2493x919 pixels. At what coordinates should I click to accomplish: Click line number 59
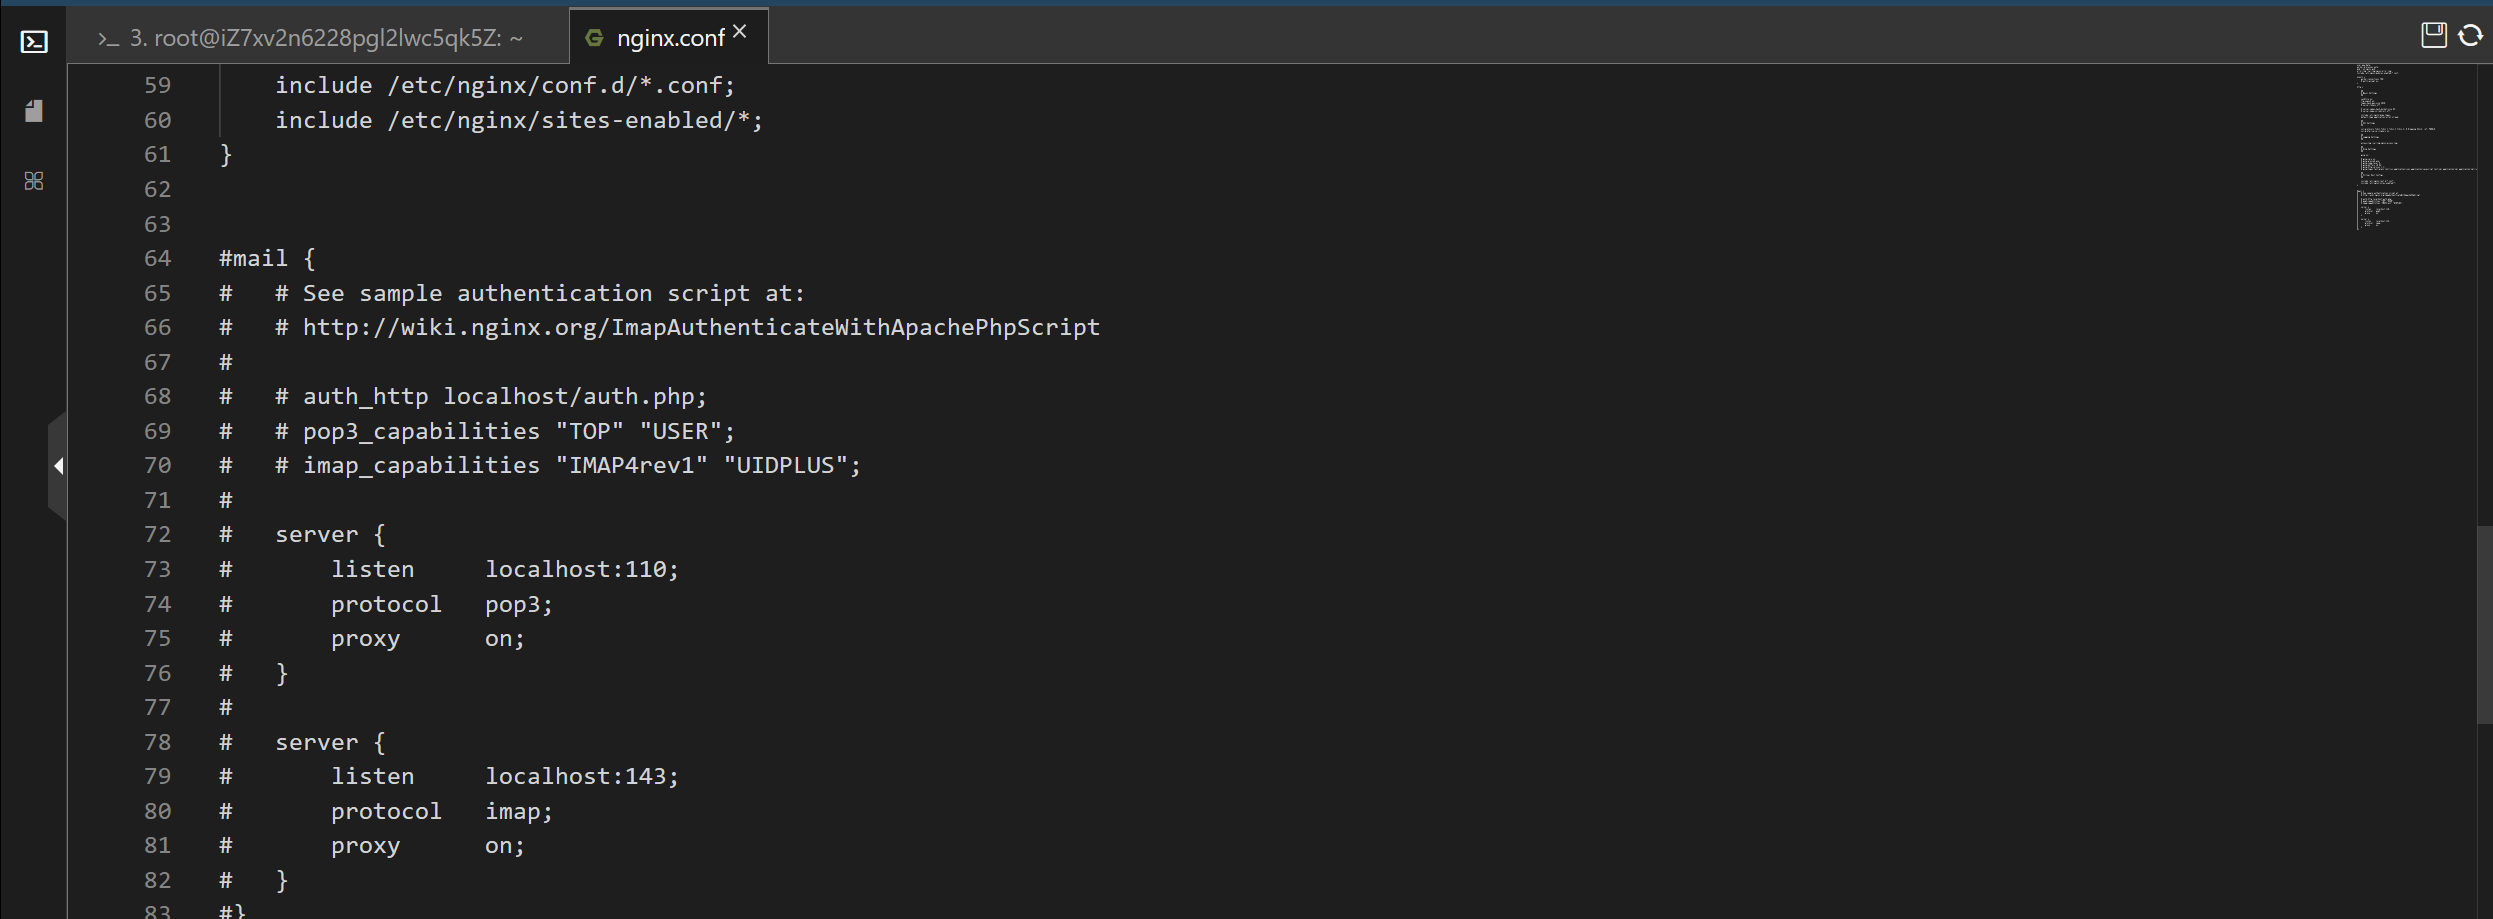click(157, 86)
